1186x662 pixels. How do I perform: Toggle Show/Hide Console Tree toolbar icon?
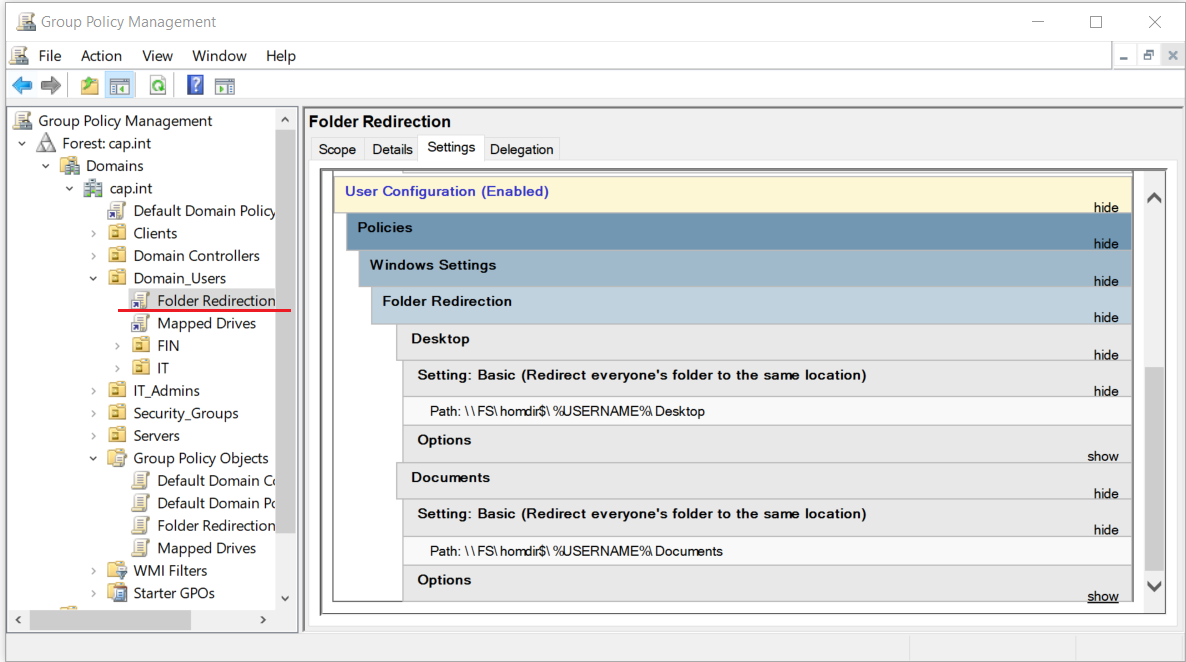pyautogui.click(x=120, y=86)
